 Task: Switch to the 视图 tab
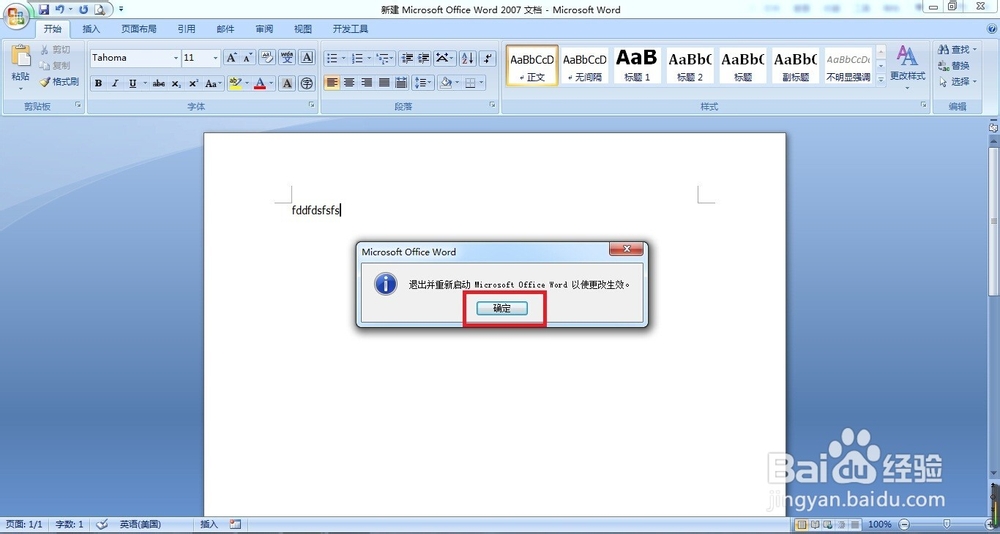click(x=303, y=29)
